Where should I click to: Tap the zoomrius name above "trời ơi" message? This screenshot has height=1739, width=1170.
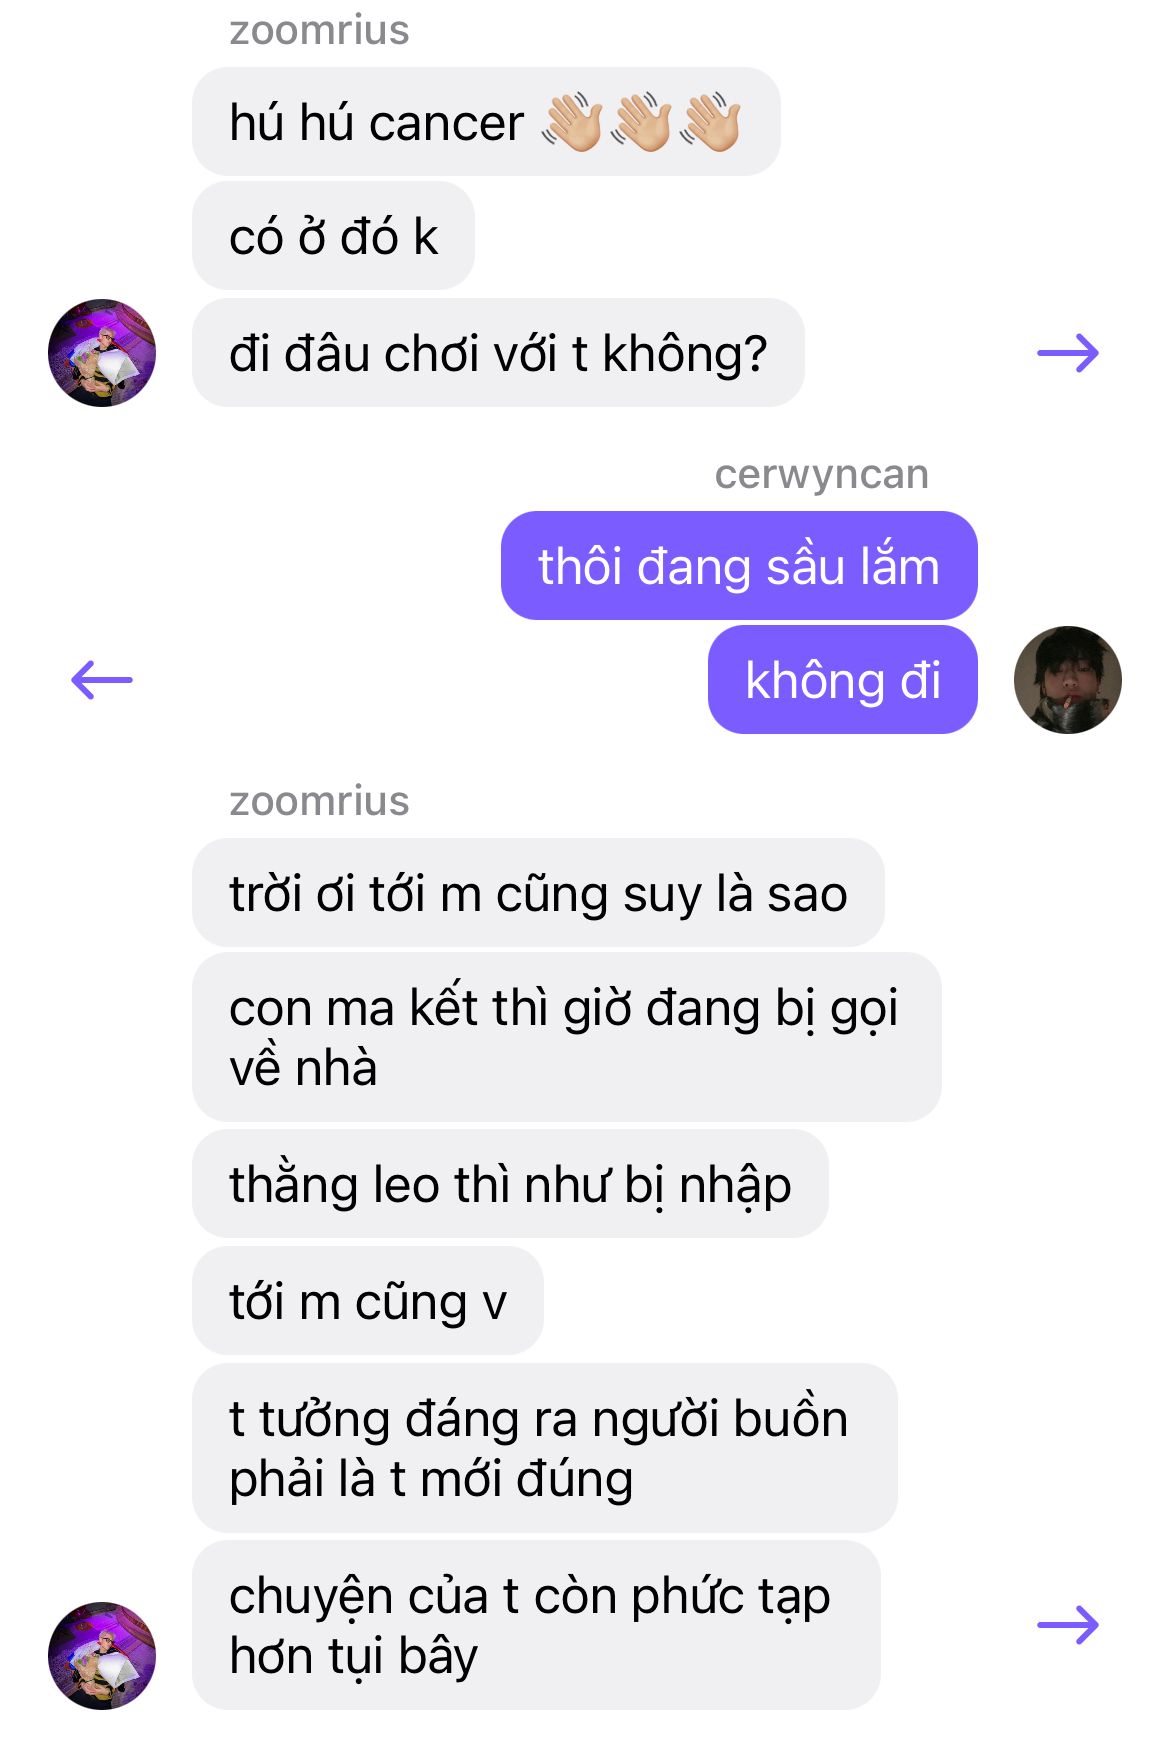319,801
